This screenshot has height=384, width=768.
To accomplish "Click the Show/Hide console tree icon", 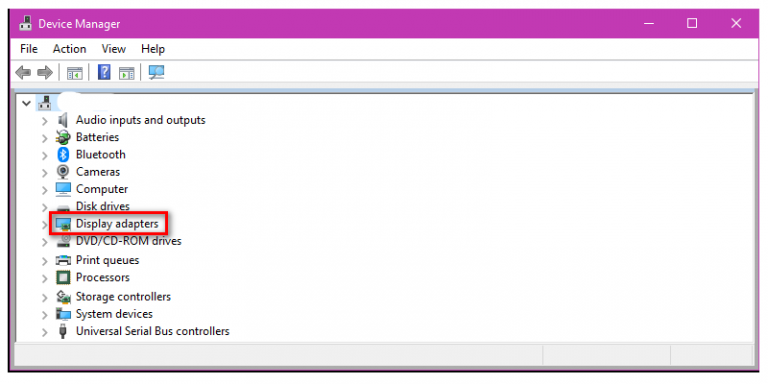I will click(74, 73).
